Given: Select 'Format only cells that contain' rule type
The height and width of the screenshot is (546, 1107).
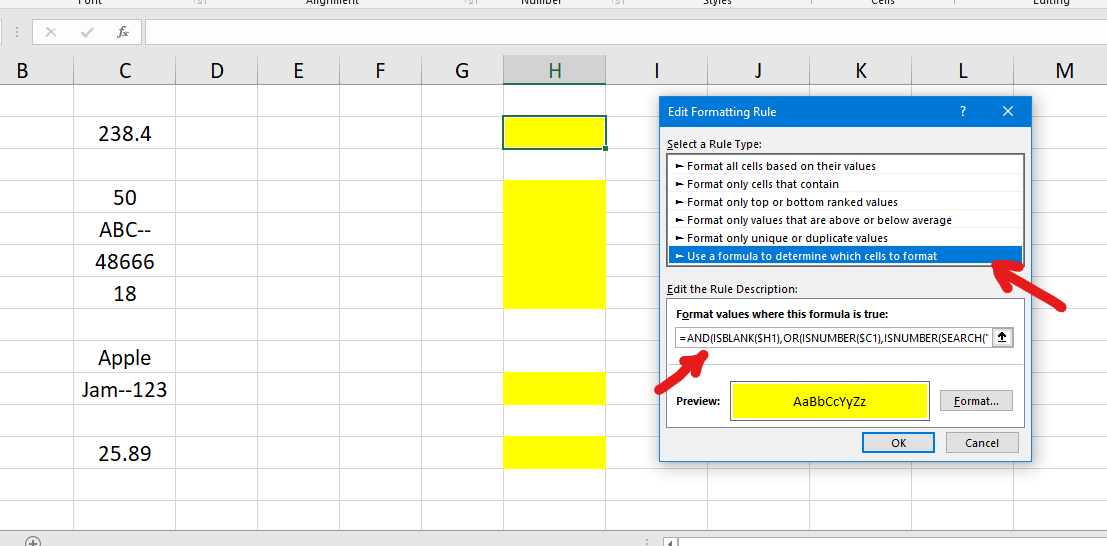Looking at the screenshot, I should pyautogui.click(x=845, y=184).
